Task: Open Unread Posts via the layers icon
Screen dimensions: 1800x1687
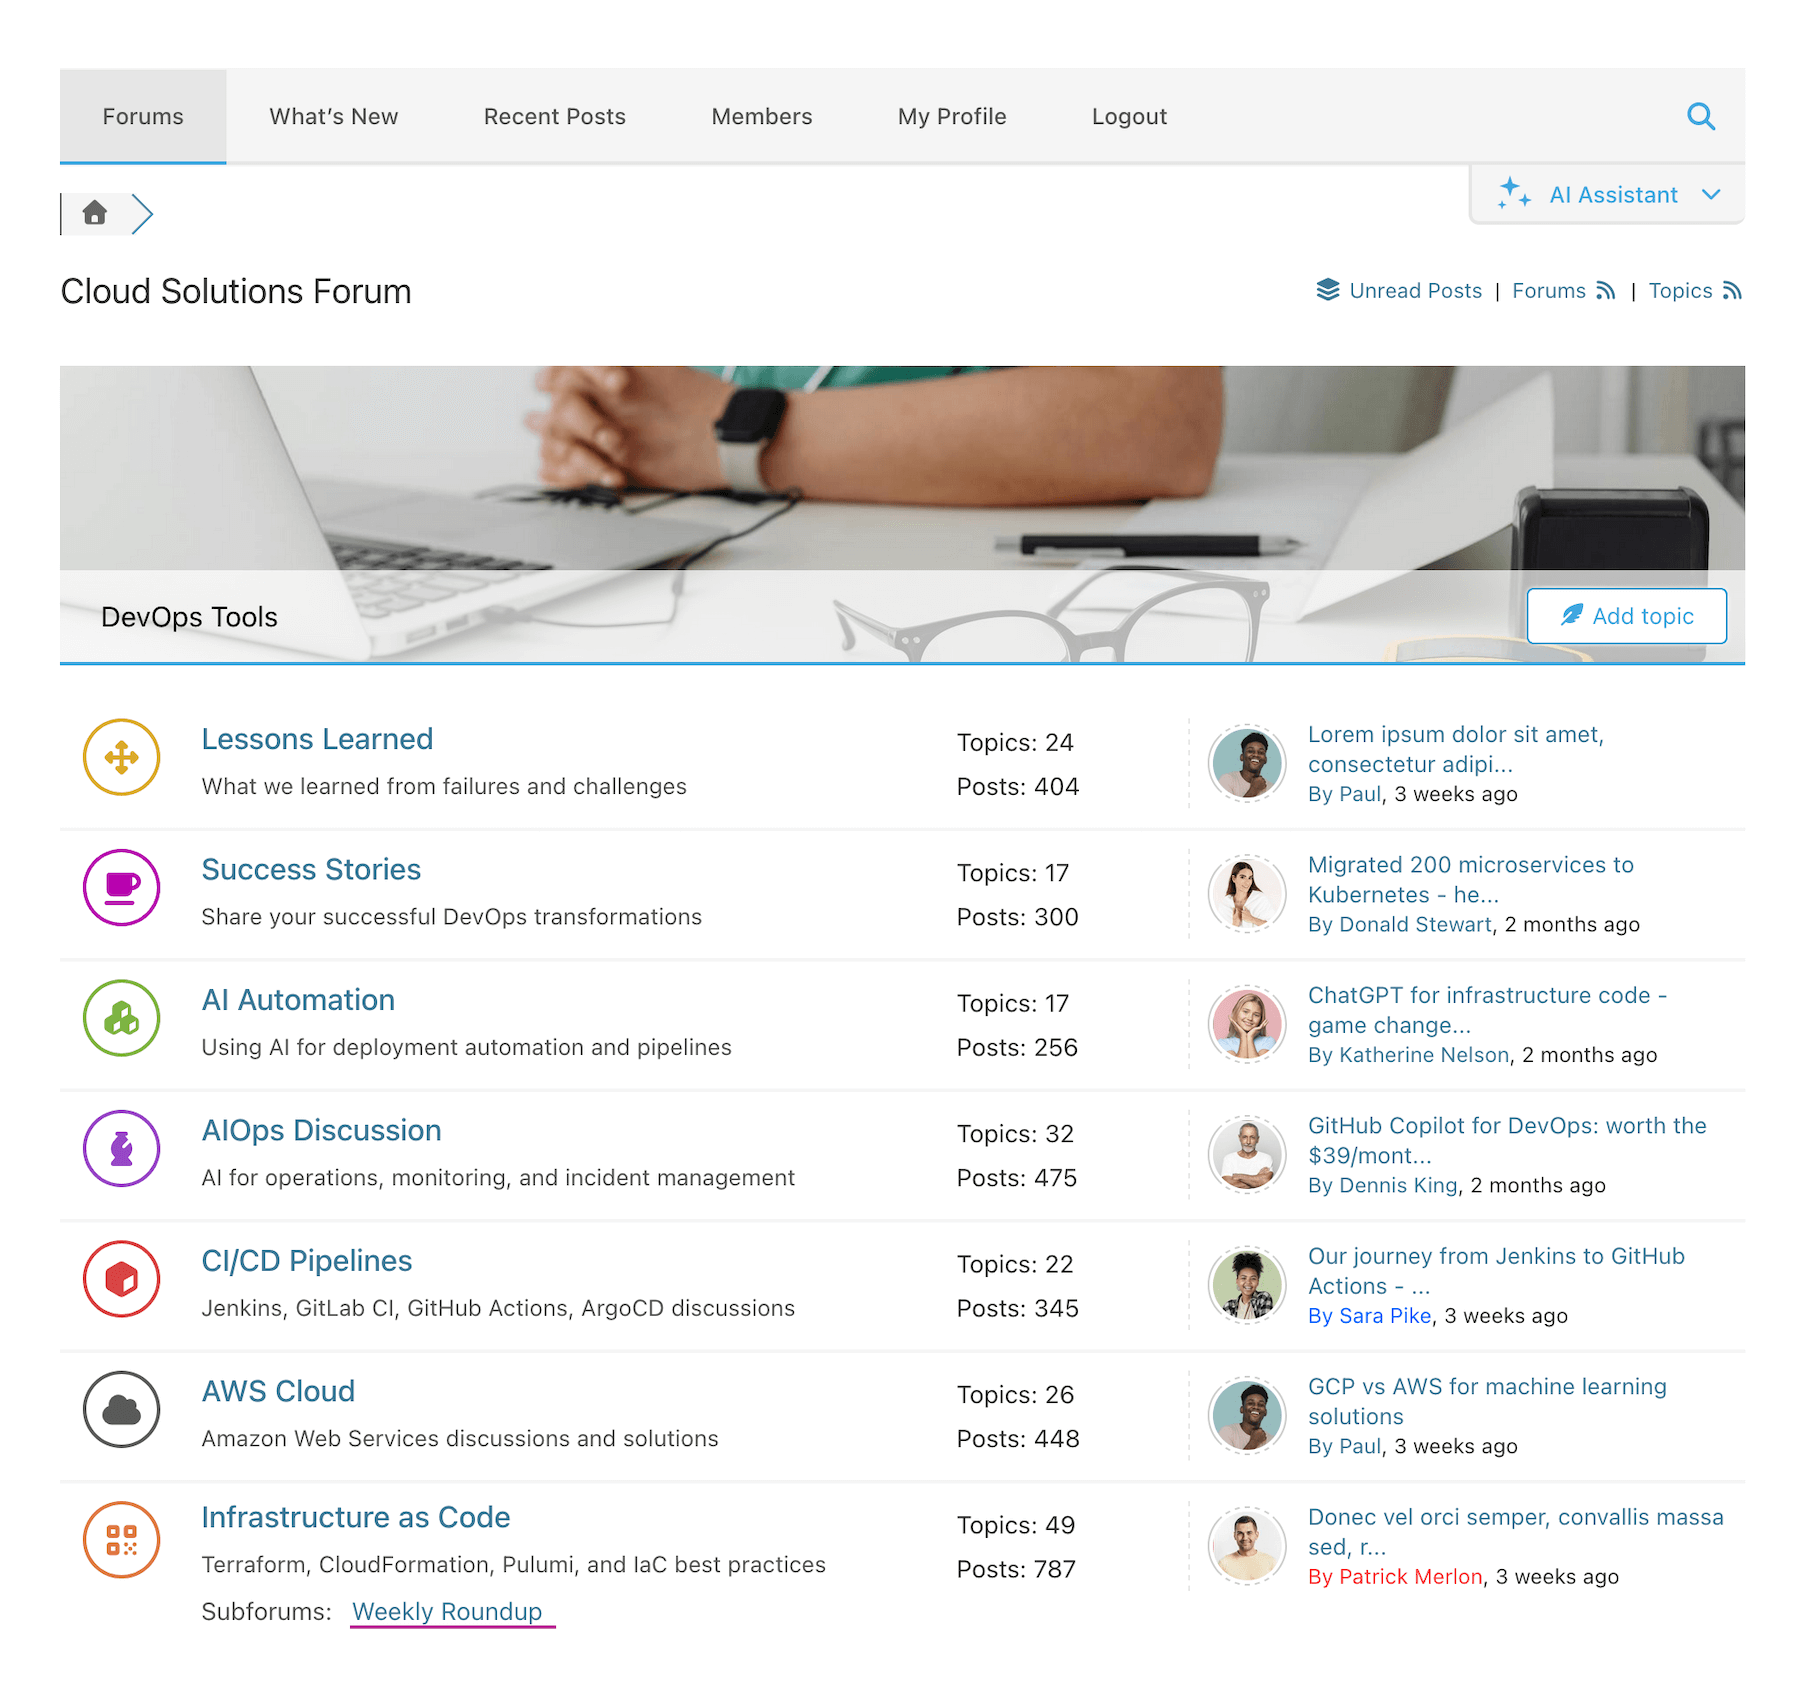Action: 1327,290
